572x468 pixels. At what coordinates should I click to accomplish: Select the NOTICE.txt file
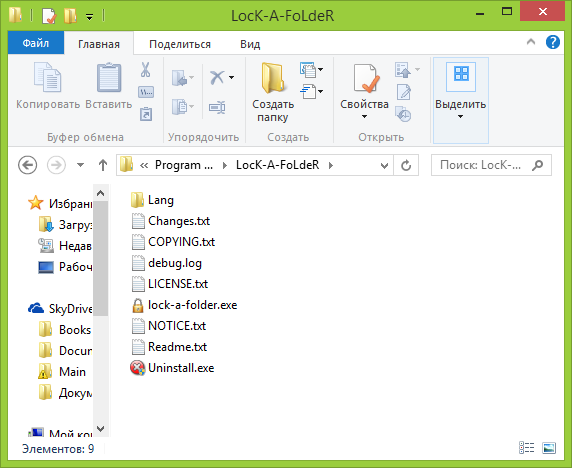(x=169, y=326)
